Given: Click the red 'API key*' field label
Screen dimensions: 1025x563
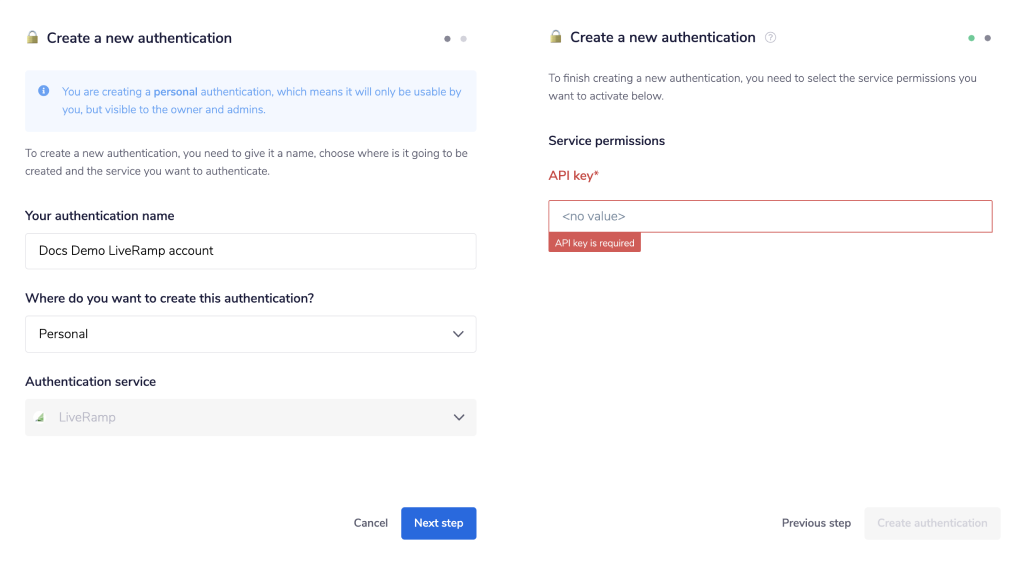Looking at the screenshot, I should [573, 176].
